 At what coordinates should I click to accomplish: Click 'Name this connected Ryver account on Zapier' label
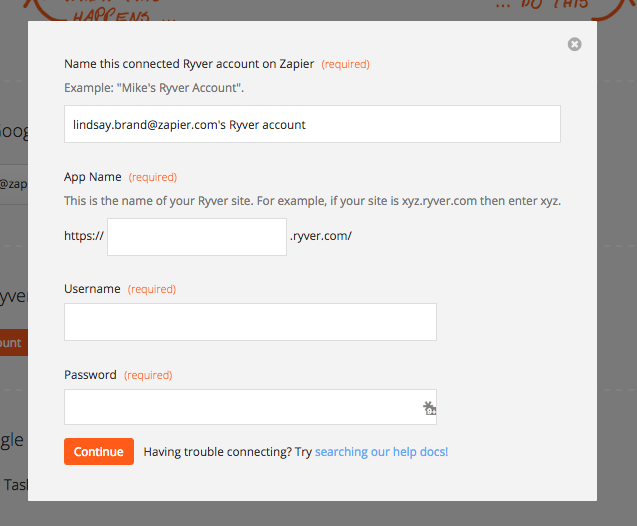[x=189, y=64]
